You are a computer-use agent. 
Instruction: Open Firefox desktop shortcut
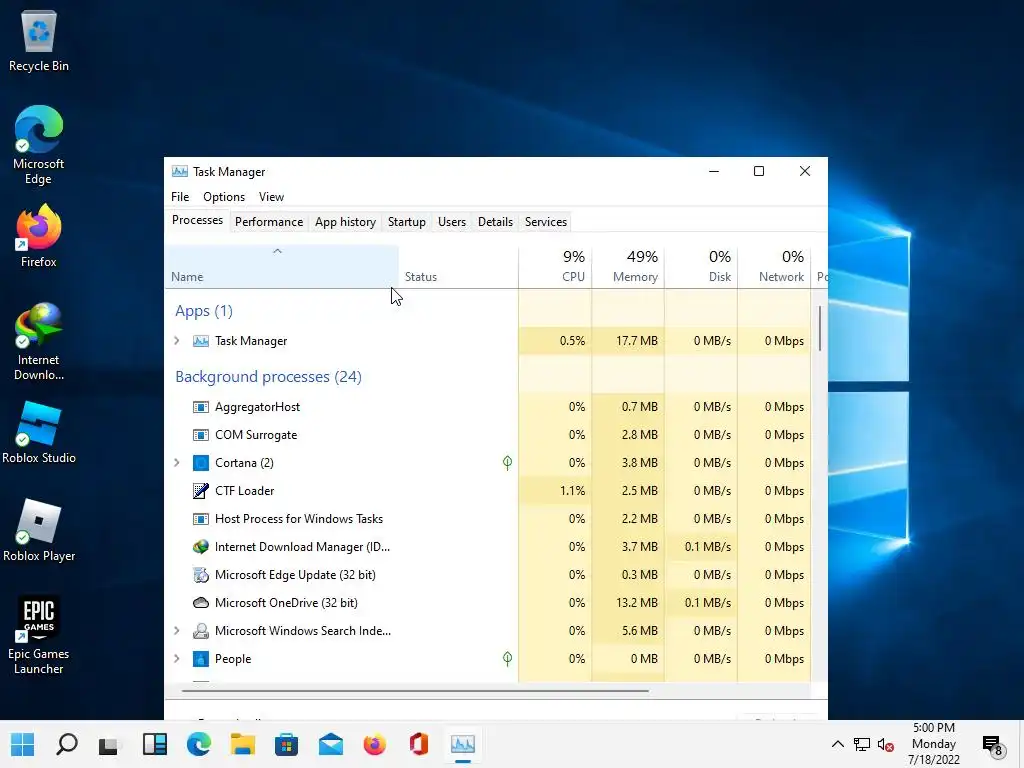[39, 235]
